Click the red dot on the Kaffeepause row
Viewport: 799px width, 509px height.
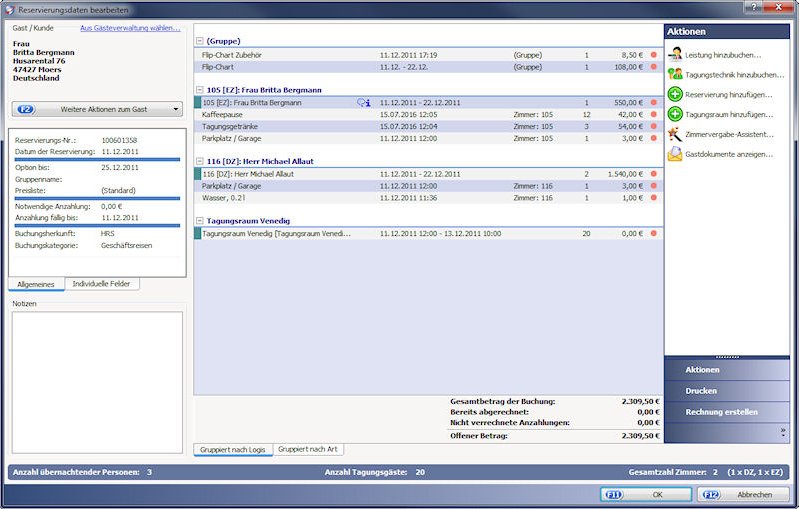click(654, 115)
